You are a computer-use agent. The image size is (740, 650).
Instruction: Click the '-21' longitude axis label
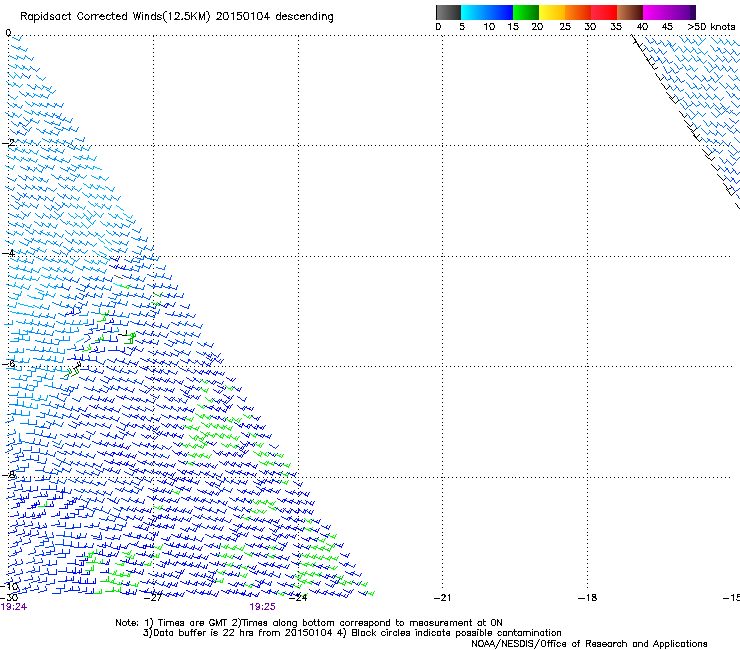(442, 598)
